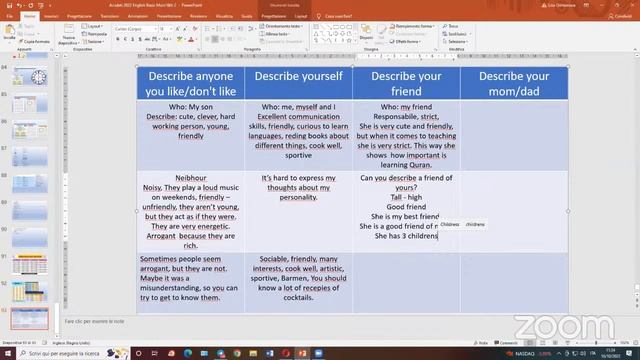
Task: Click the Windows Start button
Action: pos(8,353)
